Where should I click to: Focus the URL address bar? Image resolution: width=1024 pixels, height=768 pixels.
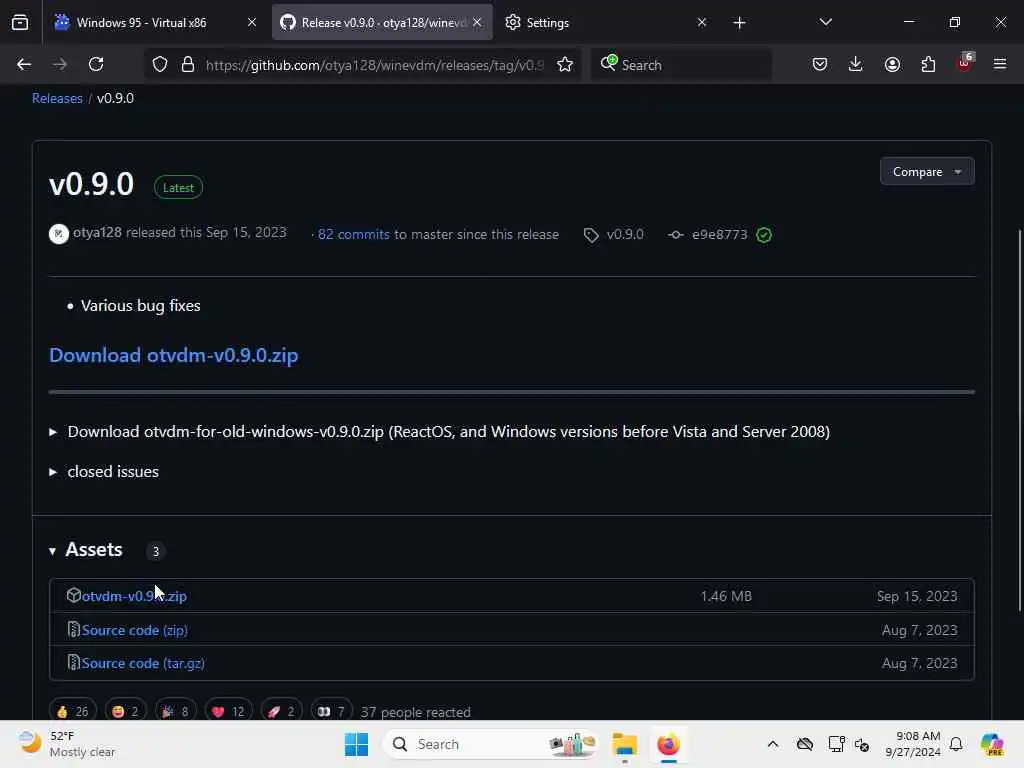point(374,65)
